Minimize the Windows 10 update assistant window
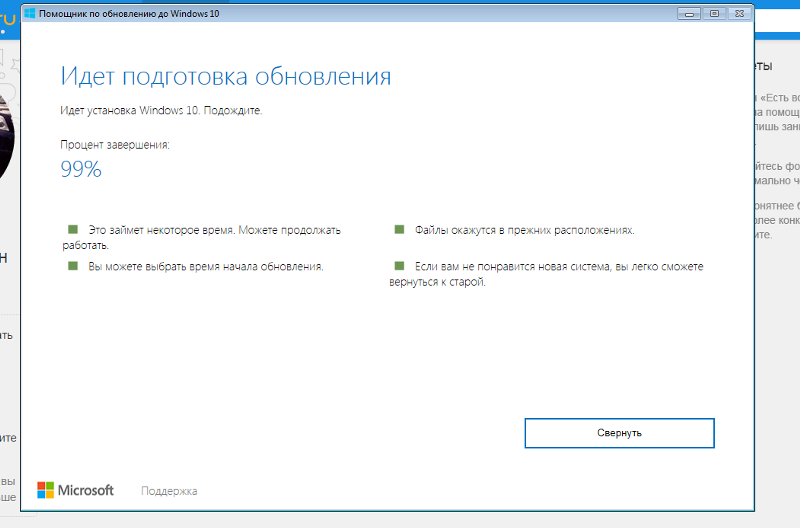Screen dimensions: 800x528 coord(689,14)
